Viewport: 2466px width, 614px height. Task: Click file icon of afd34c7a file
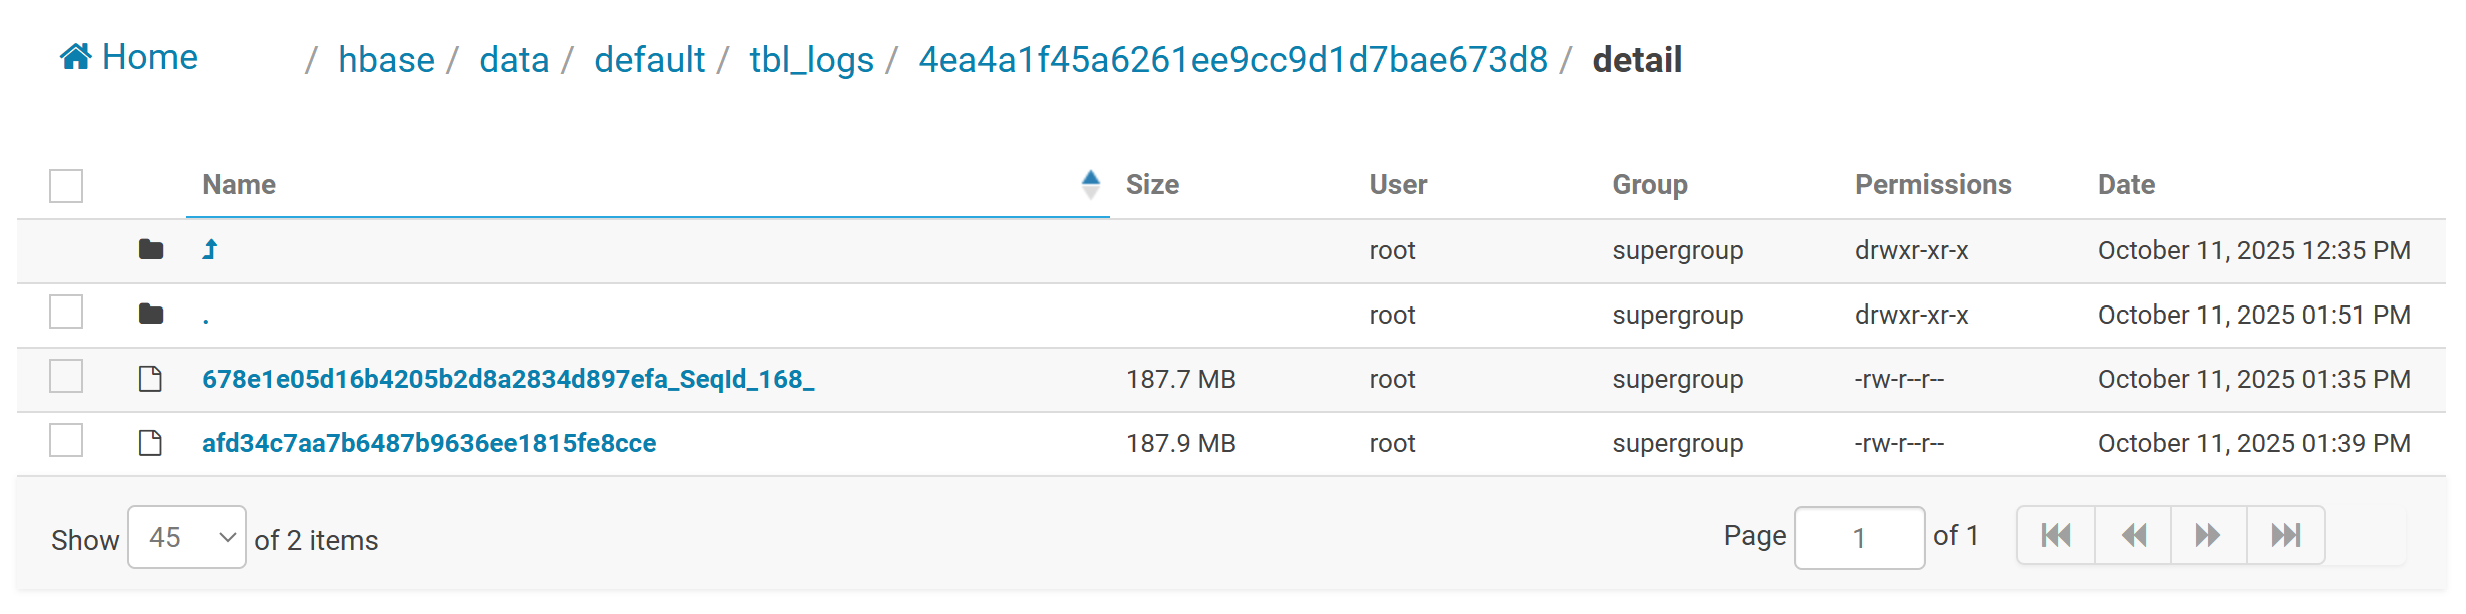[151, 442]
